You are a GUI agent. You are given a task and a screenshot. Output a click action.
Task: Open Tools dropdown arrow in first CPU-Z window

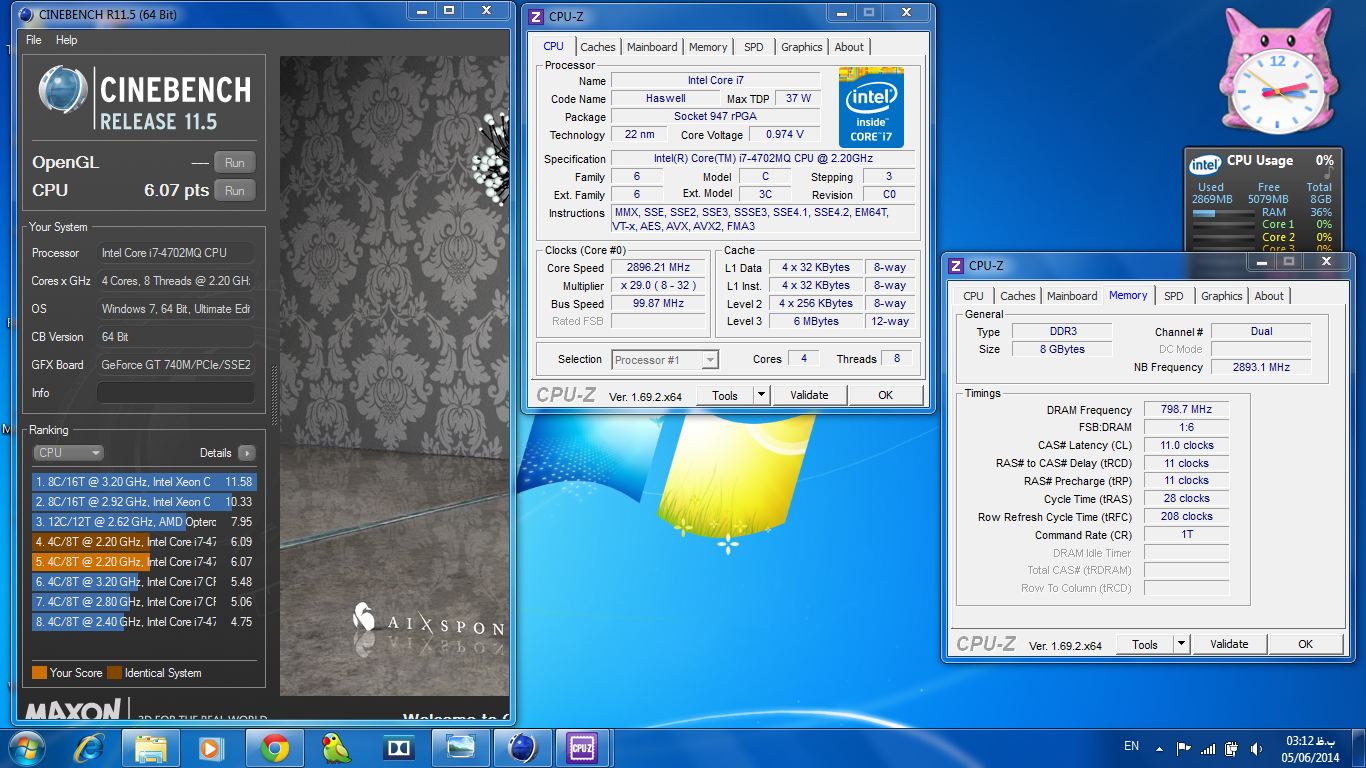coord(761,395)
